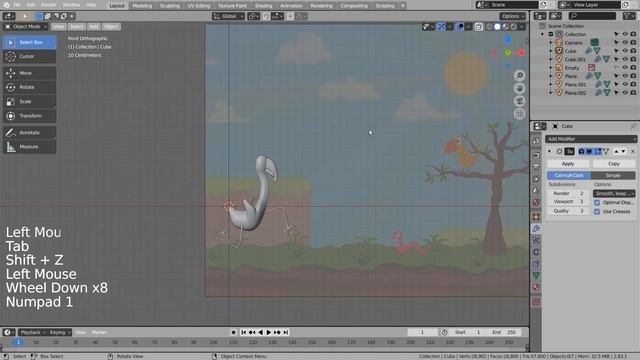The width and height of the screenshot is (640, 360).
Task: Click the Copy modifier button
Action: [613, 164]
